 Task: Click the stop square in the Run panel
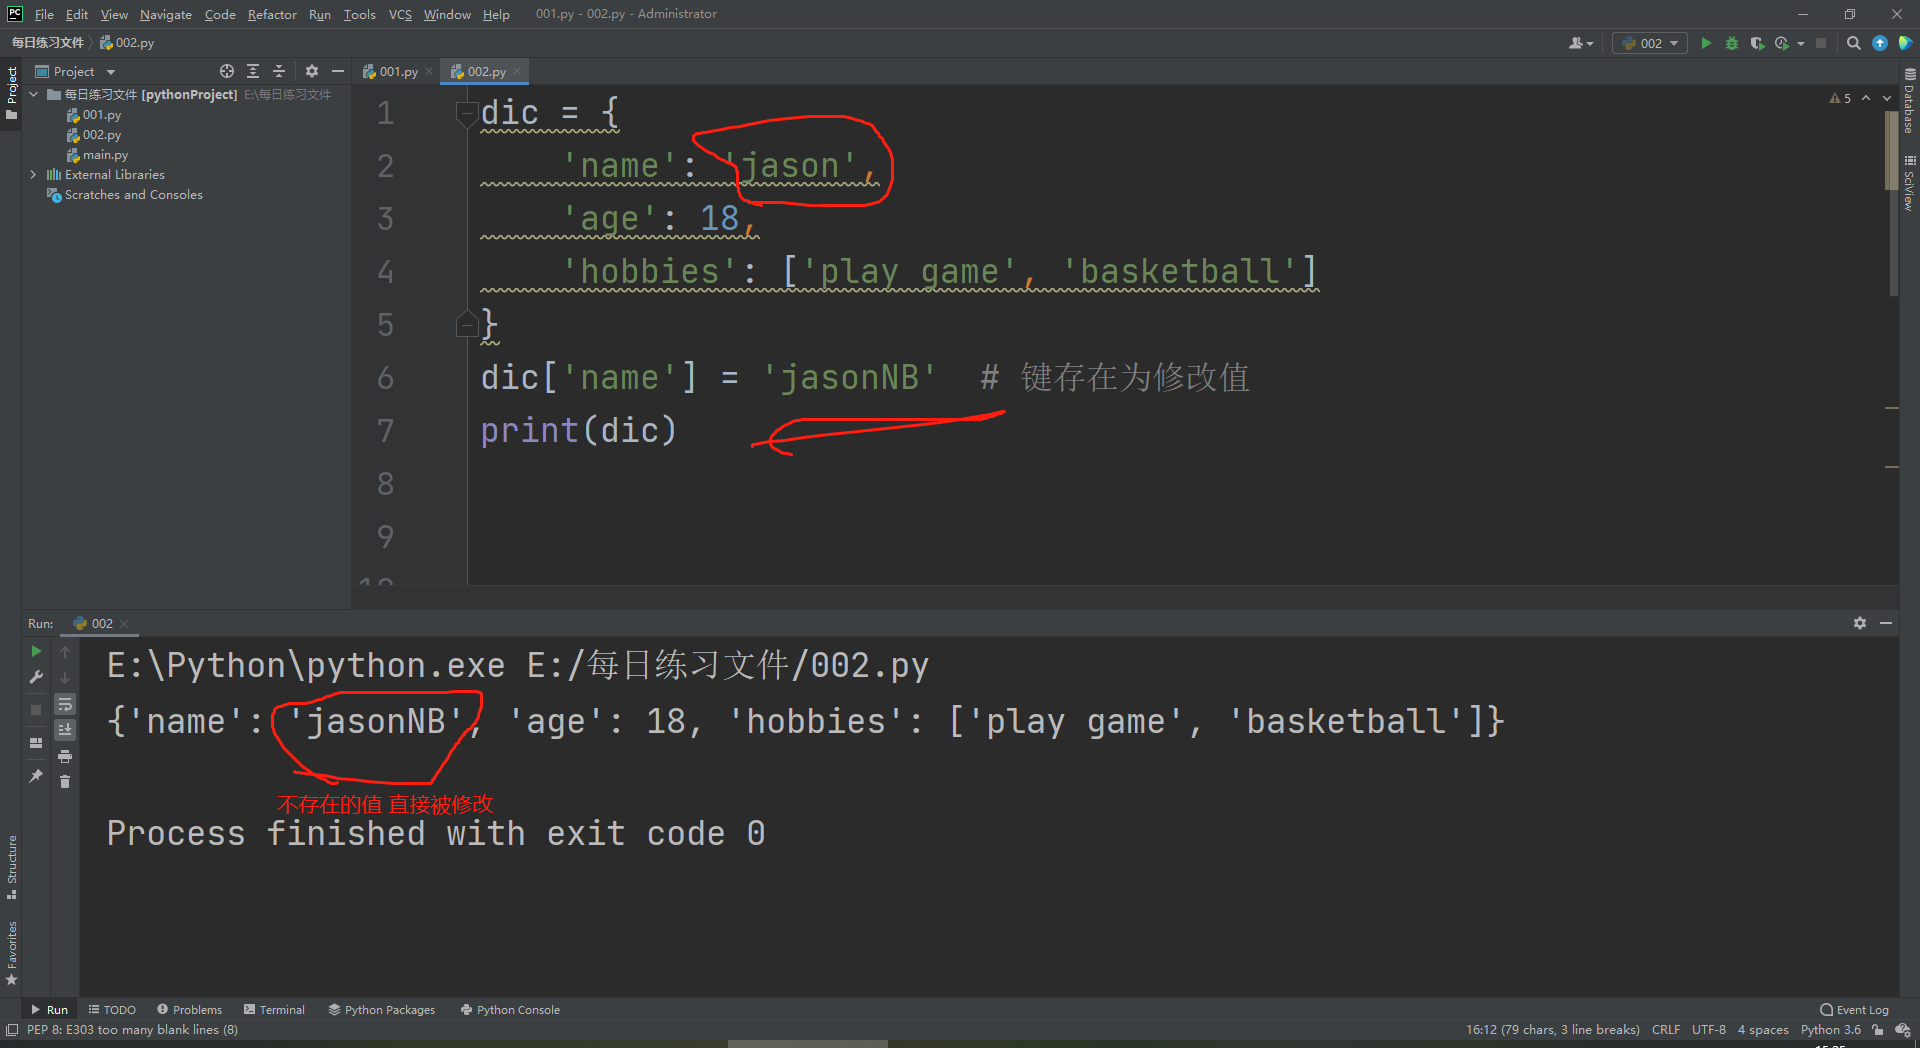(x=36, y=709)
